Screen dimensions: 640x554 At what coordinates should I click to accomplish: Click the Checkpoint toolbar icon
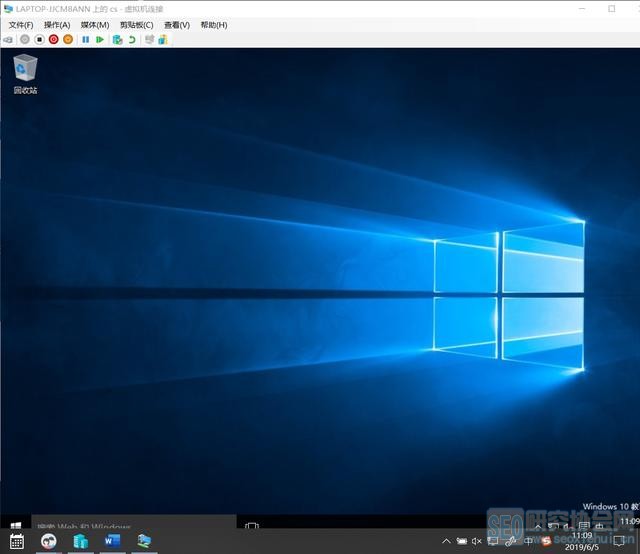pos(118,40)
